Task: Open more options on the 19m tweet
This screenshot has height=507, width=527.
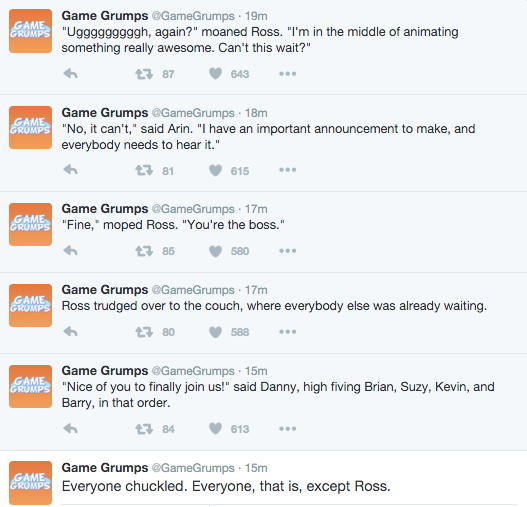Action: [288, 74]
